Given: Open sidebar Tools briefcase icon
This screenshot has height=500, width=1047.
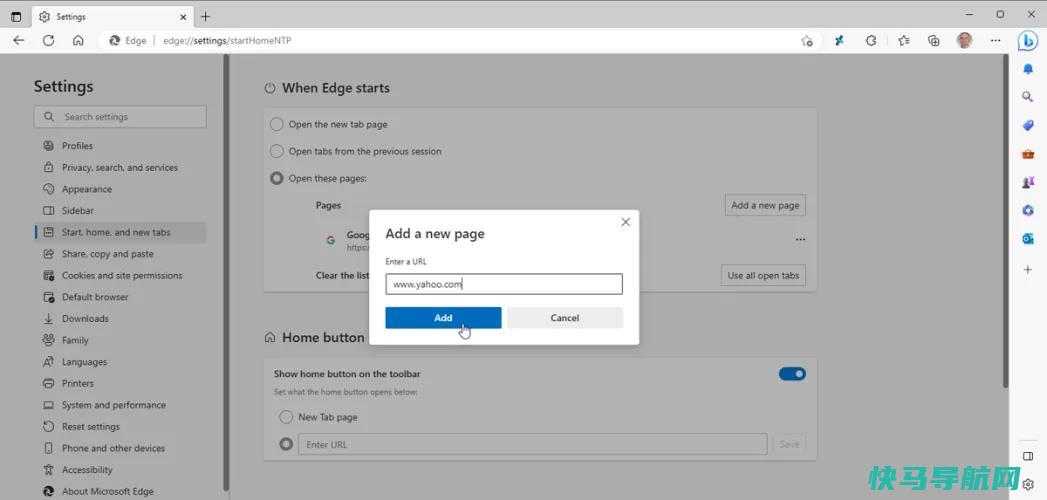Looking at the screenshot, I should [x=1028, y=154].
